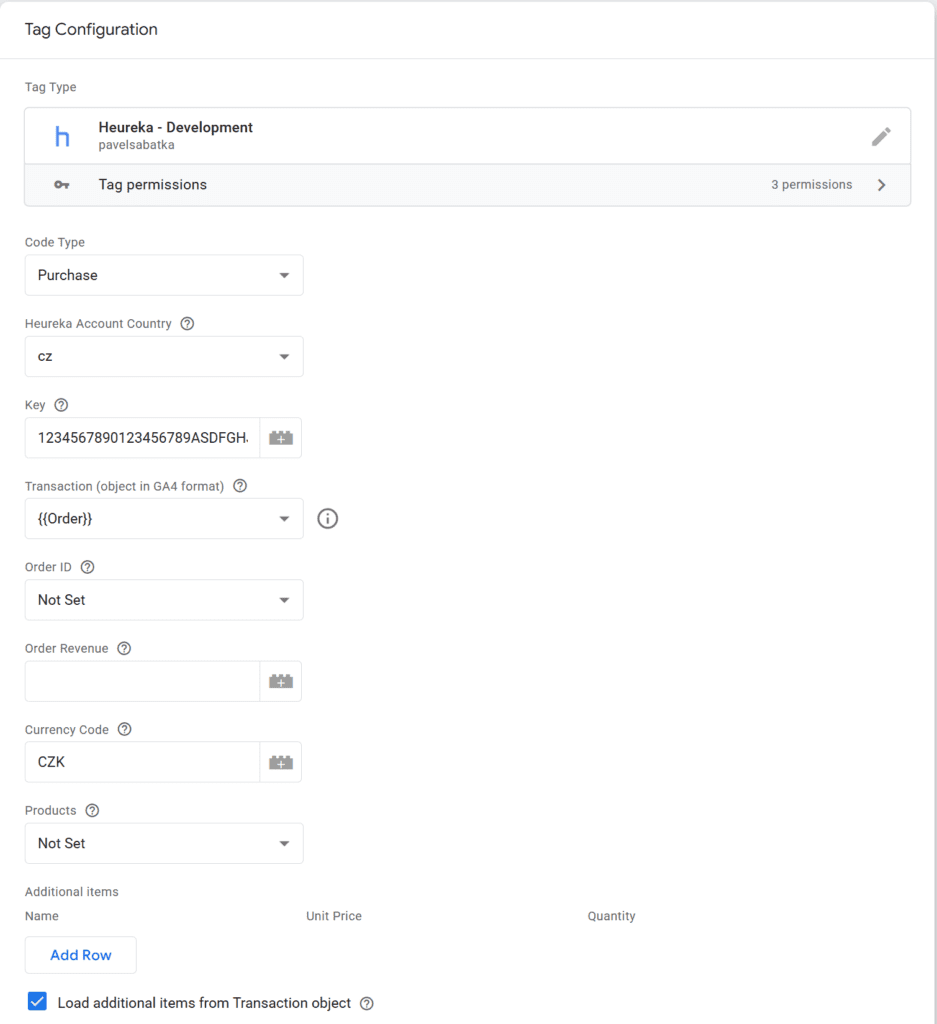The image size is (937, 1024).
Task: Open the Code Type dropdown showing Purchase
Action: click(x=164, y=275)
